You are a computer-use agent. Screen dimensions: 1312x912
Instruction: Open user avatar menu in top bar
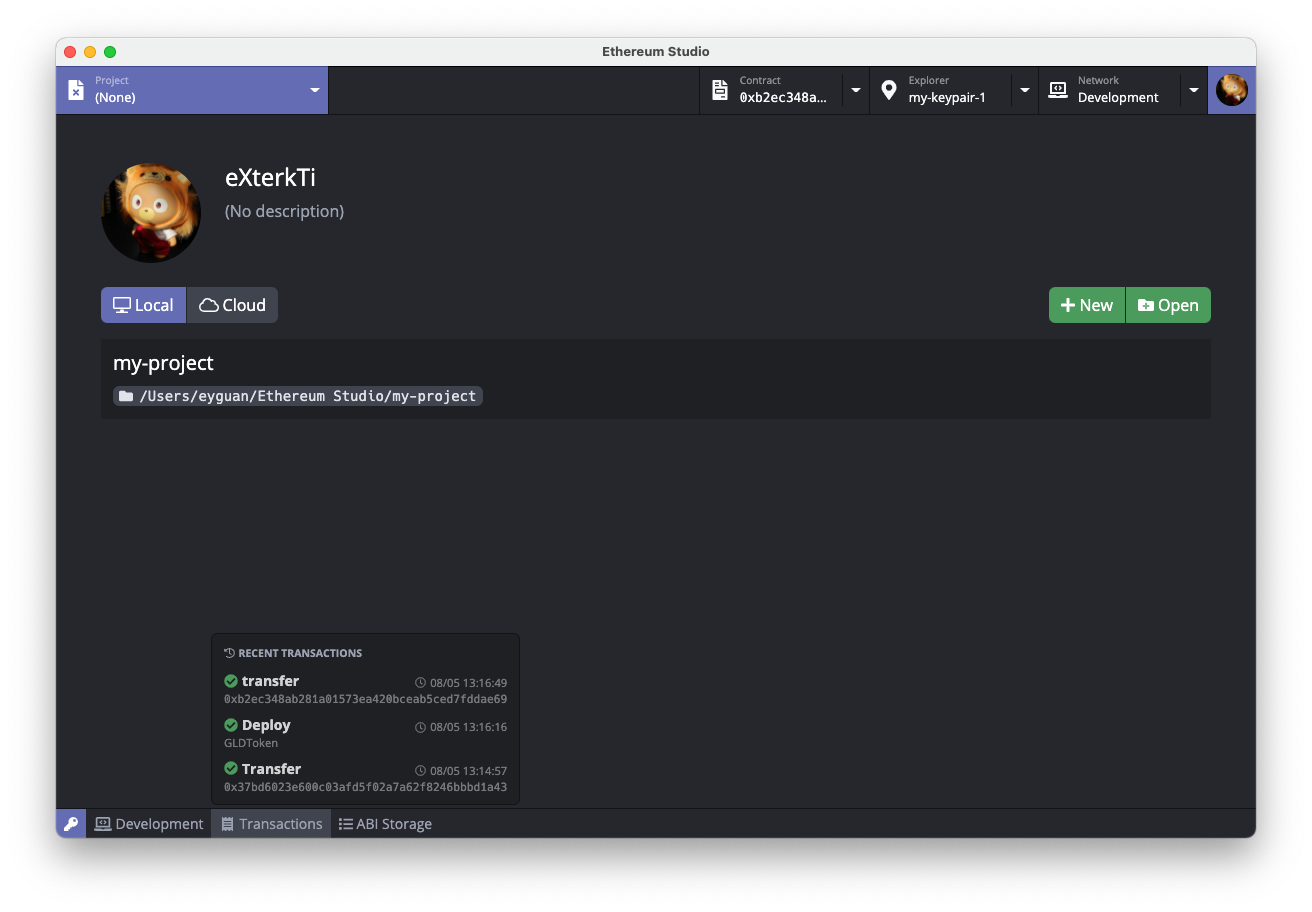(1232, 90)
